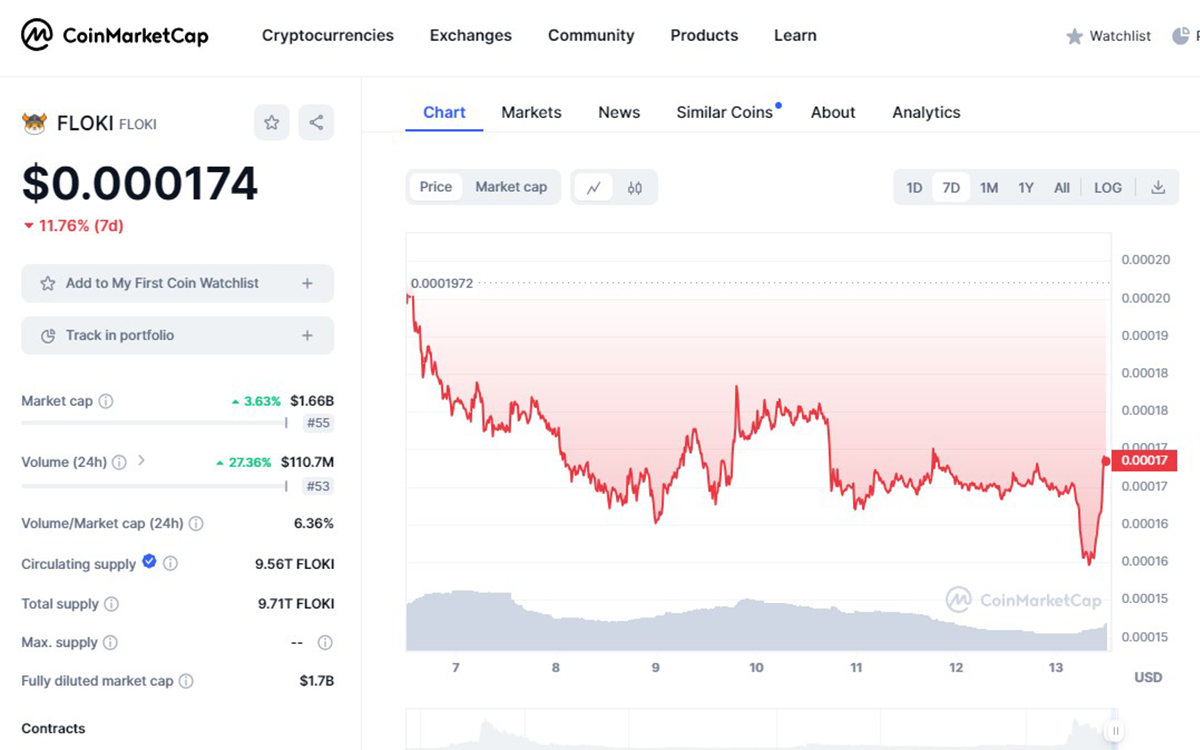Viewport: 1200px width, 750px height.
Task: Click the chart range selector strip
Action: pos(758,730)
